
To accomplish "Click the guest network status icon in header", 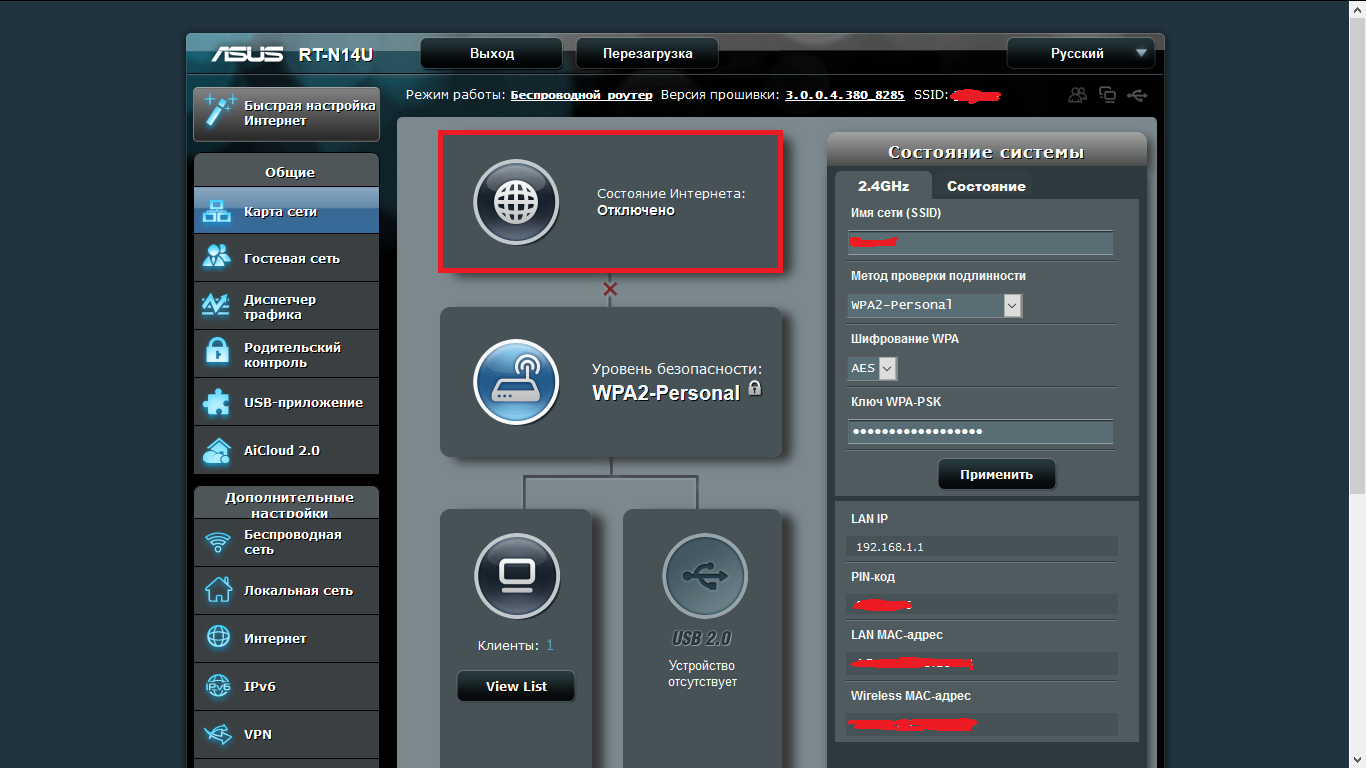I will (x=1077, y=95).
